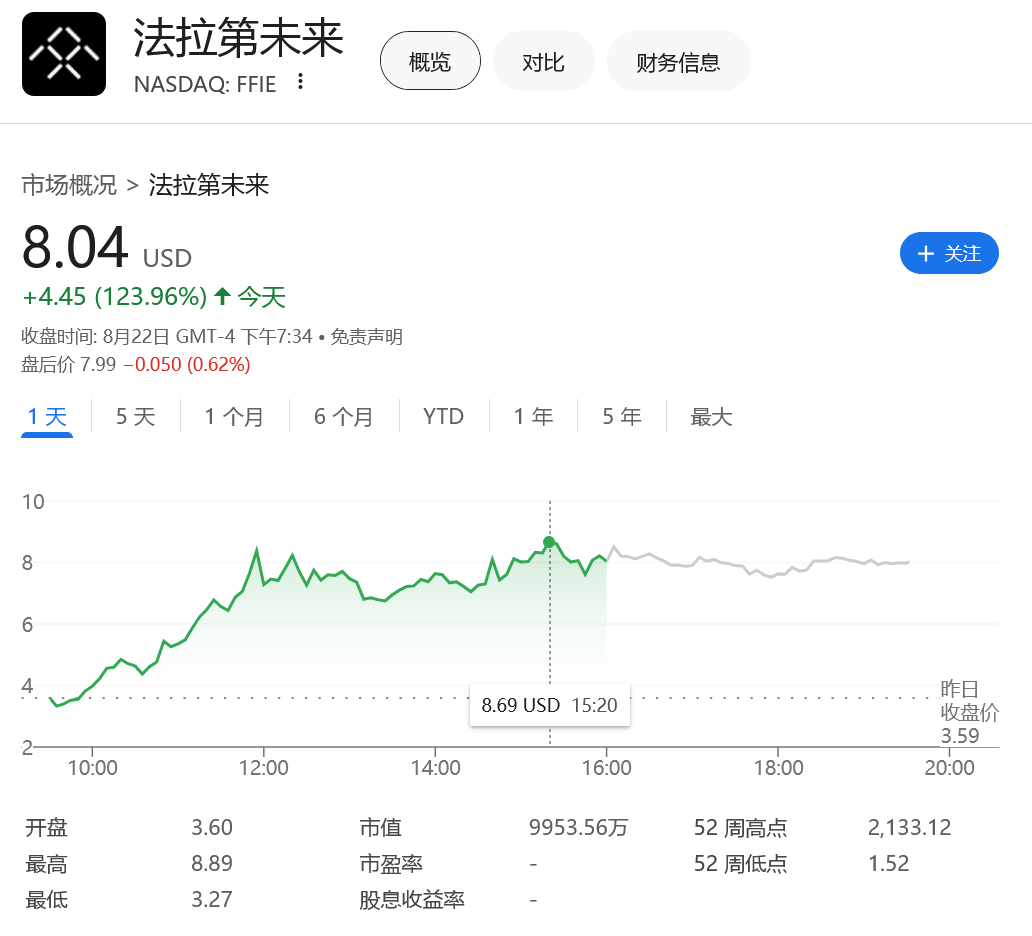Open the three-dot more options menu

(x=300, y=82)
